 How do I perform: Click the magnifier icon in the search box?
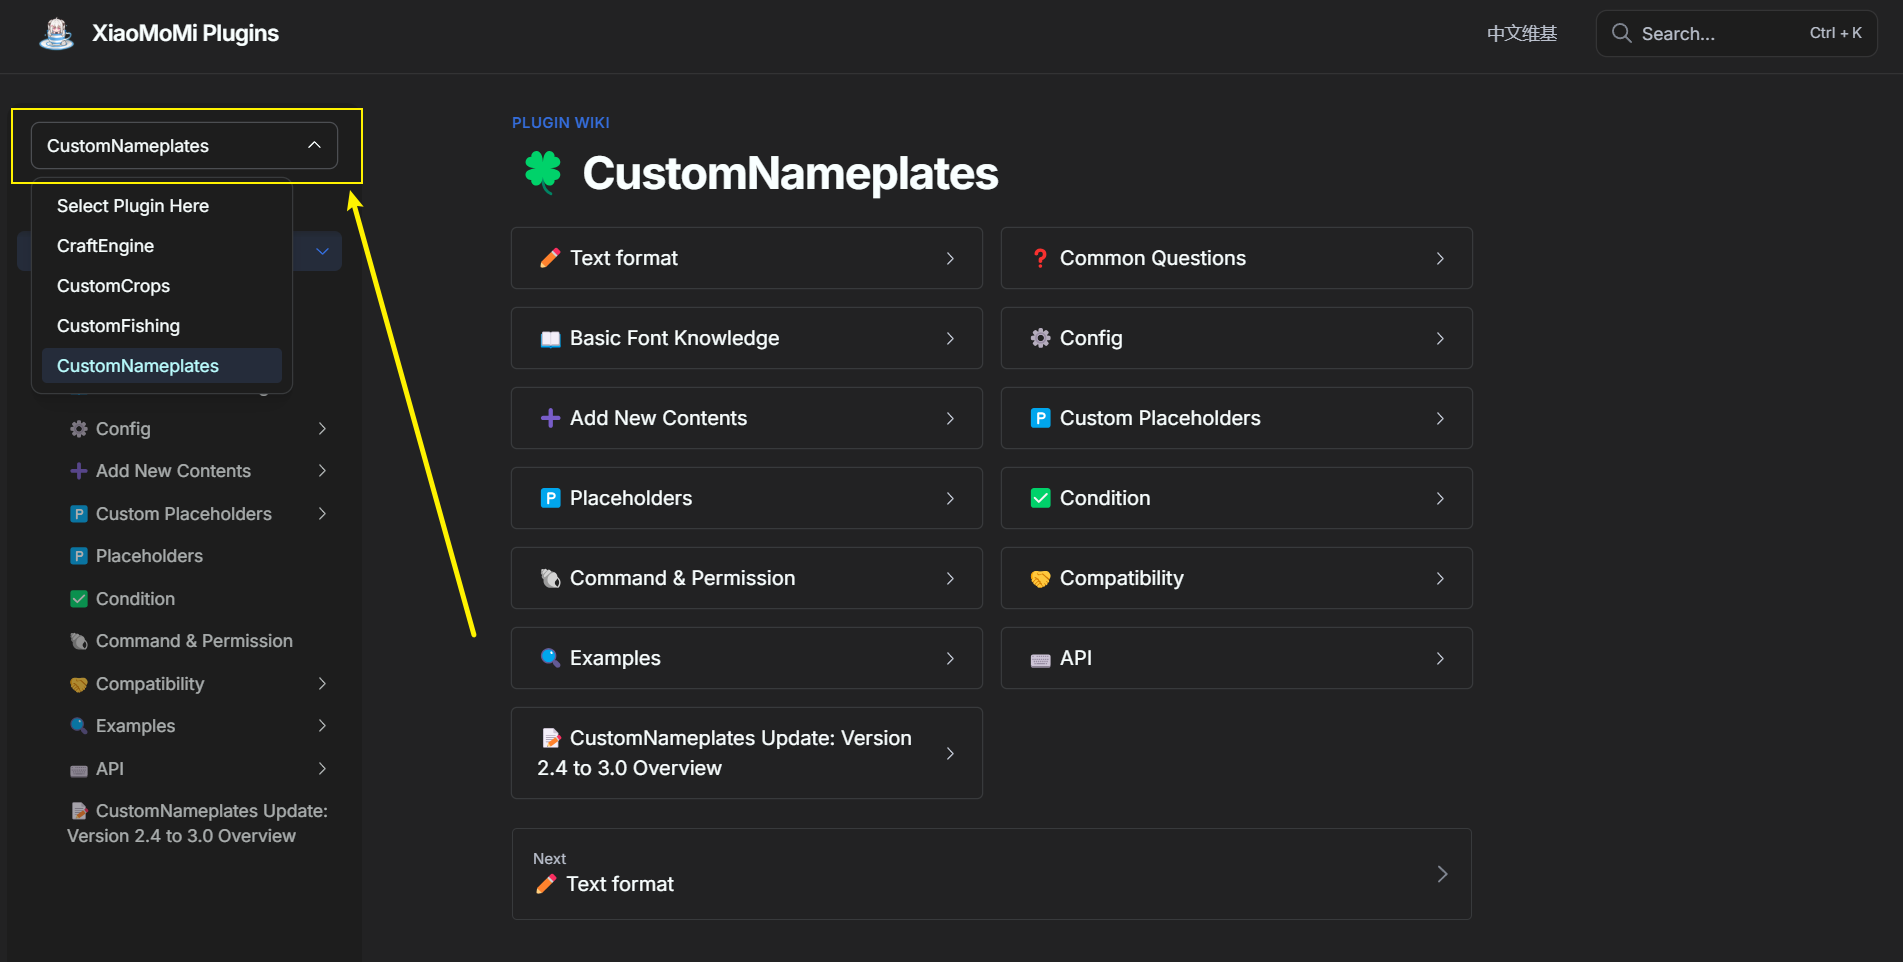1621,33
